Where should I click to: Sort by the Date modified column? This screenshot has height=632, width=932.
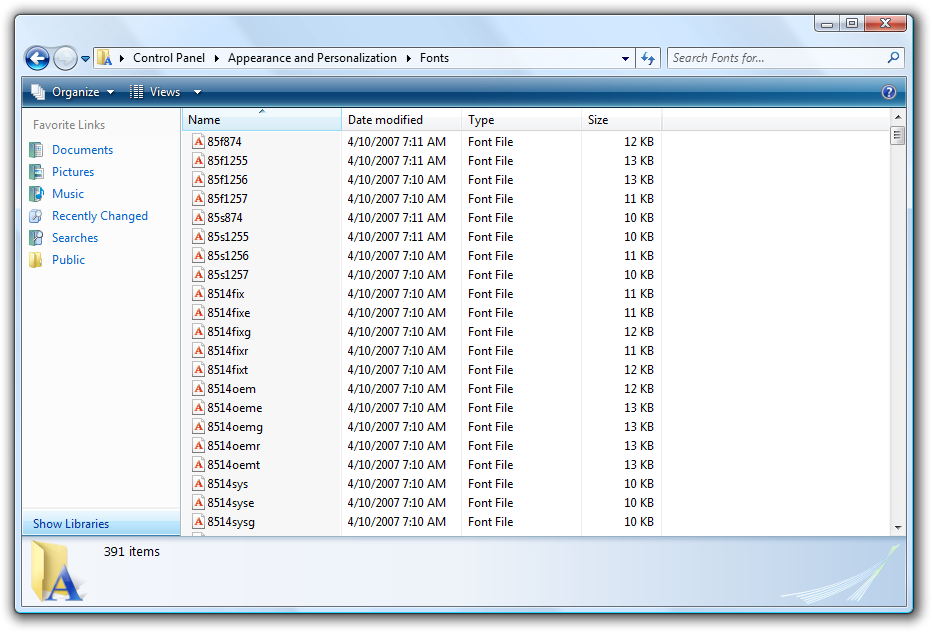(401, 120)
